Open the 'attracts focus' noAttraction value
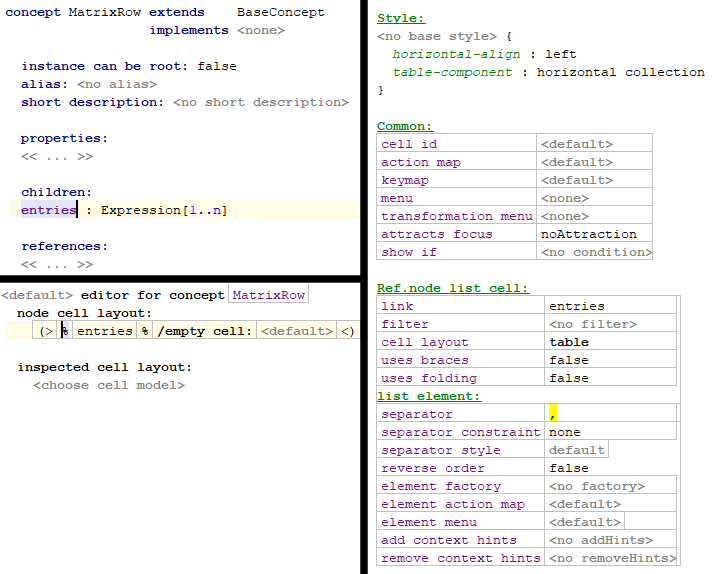The height and width of the screenshot is (574, 725). 588,234
